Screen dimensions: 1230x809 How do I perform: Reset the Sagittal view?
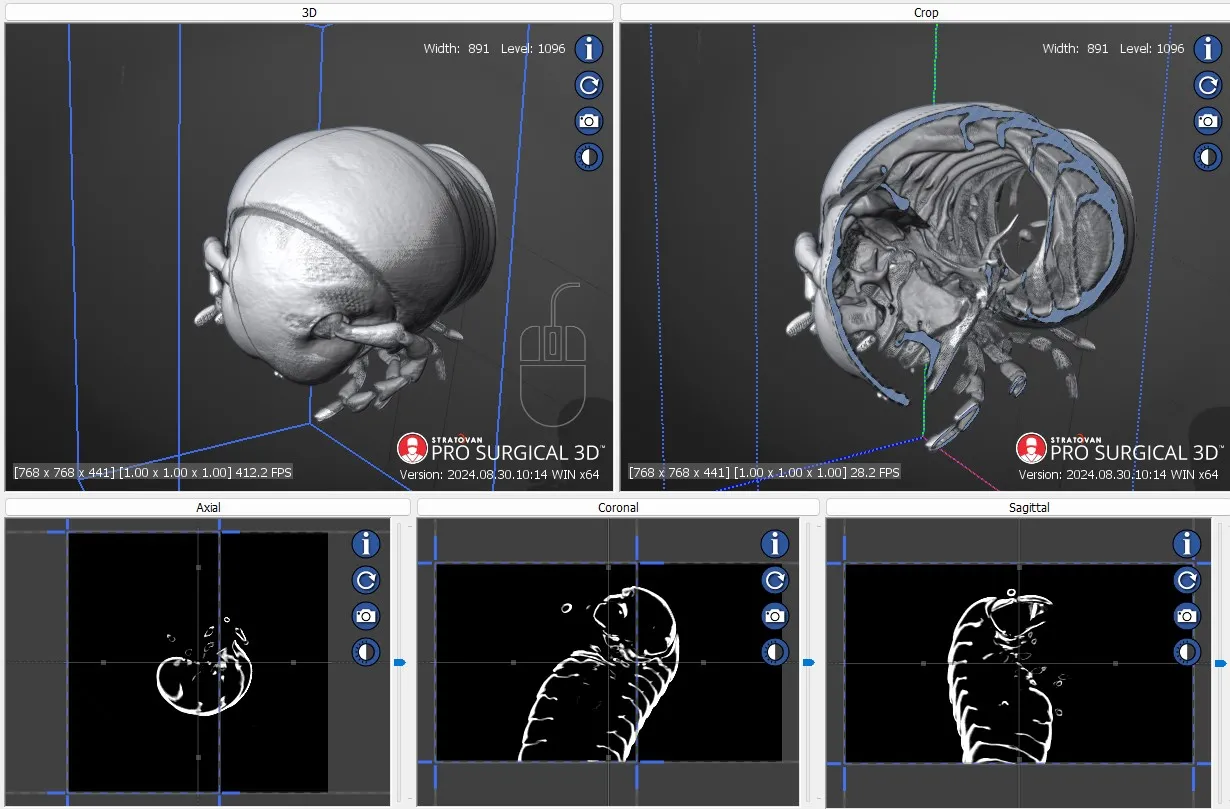pyautogui.click(x=1186, y=580)
